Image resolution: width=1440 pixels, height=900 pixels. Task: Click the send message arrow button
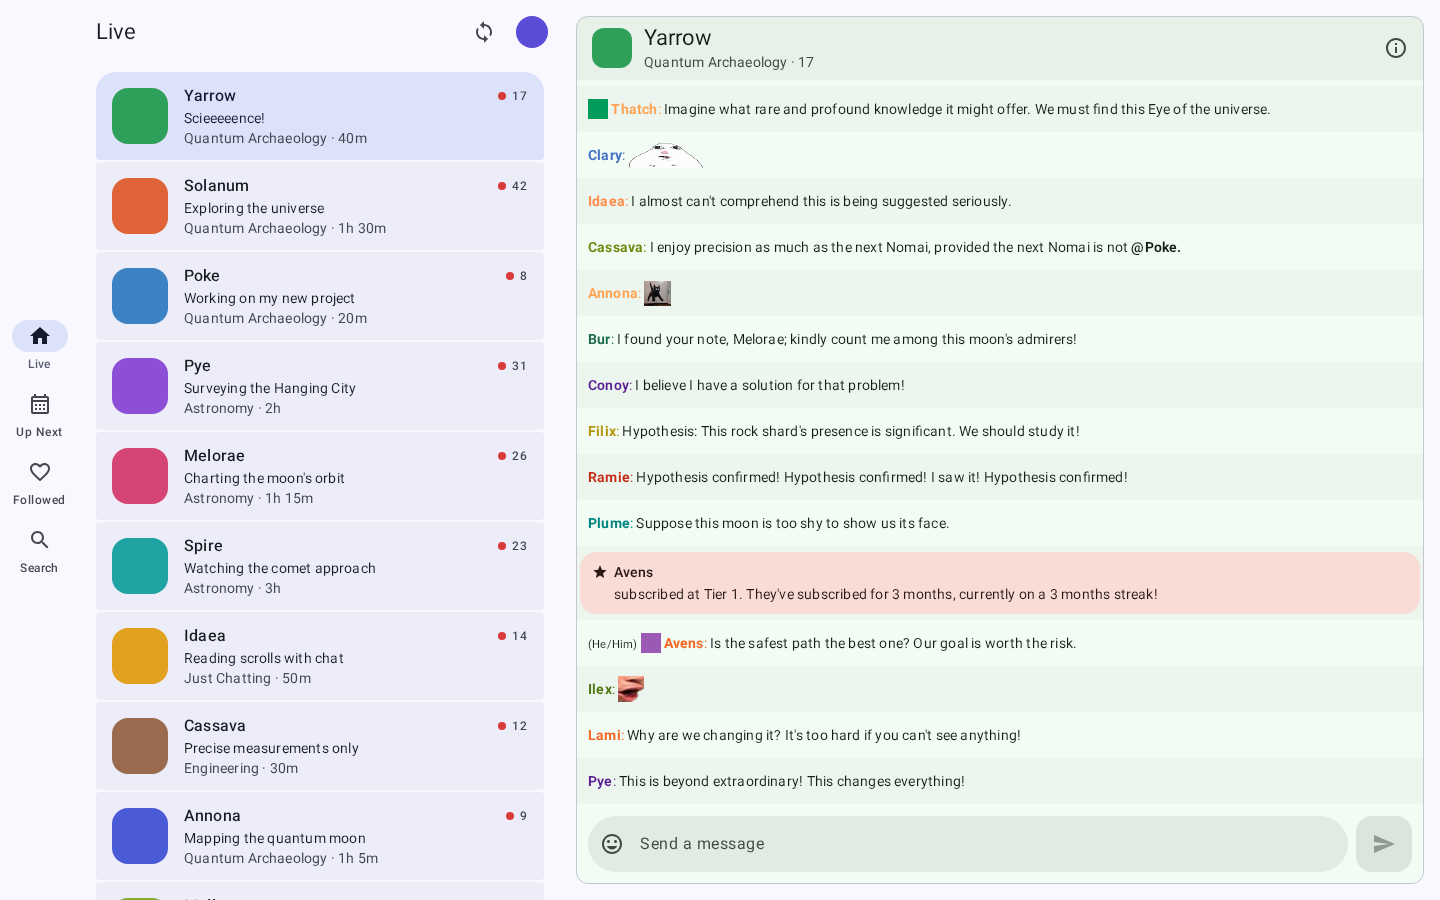coord(1384,844)
